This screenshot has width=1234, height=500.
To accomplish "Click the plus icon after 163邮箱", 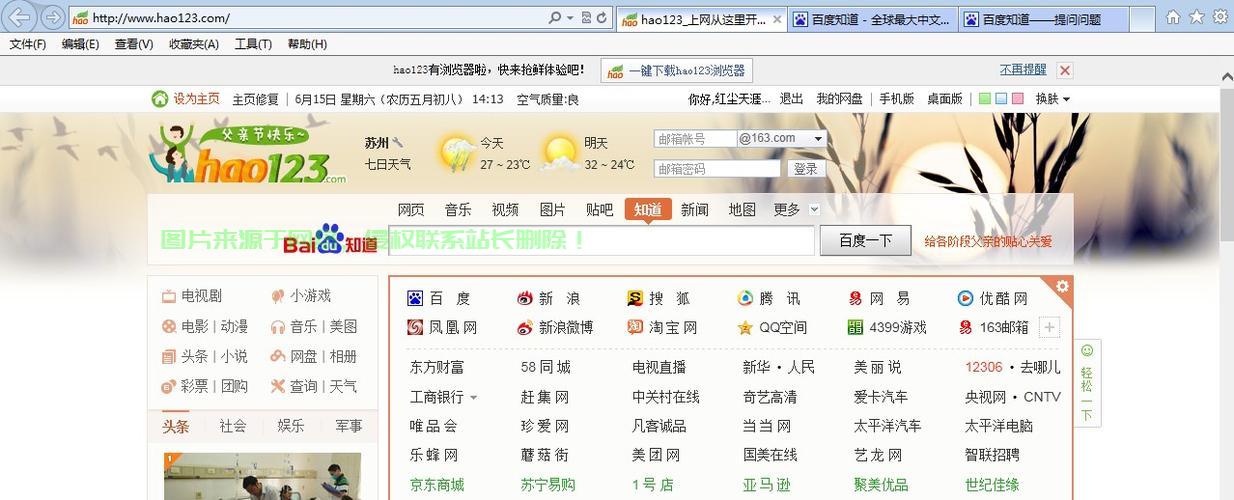I will [x=1049, y=327].
